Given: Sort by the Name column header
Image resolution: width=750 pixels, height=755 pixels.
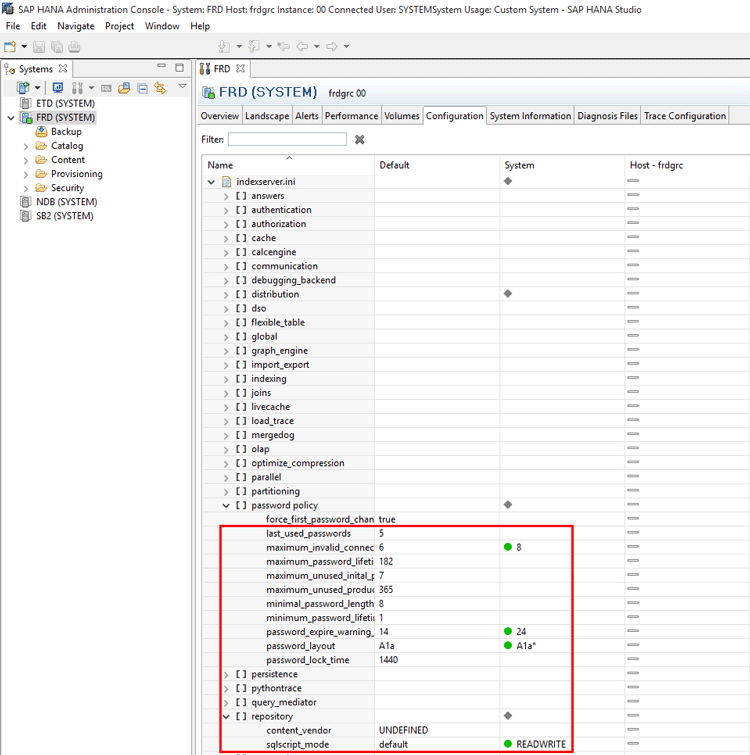Looking at the screenshot, I should coord(288,165).
